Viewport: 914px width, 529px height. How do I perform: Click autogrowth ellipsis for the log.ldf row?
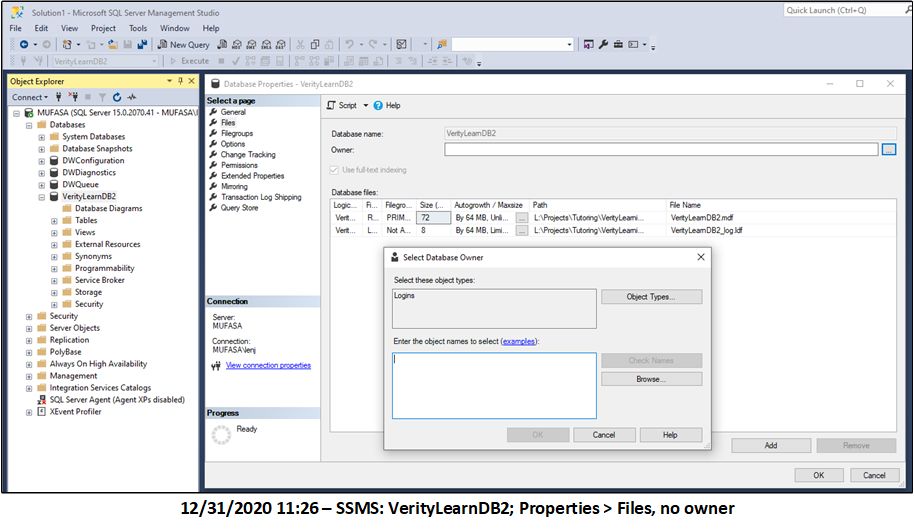click(522, 230)
